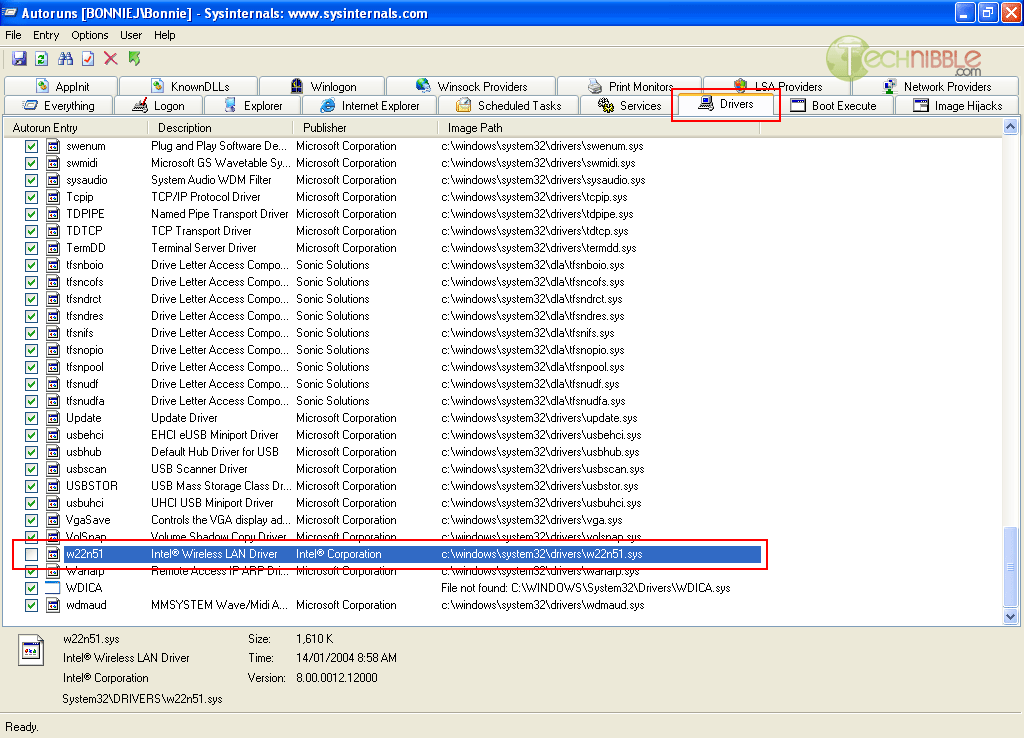Open the User menu
Viewport: 1024px width, 738px height.
click(x=131, y=35)
